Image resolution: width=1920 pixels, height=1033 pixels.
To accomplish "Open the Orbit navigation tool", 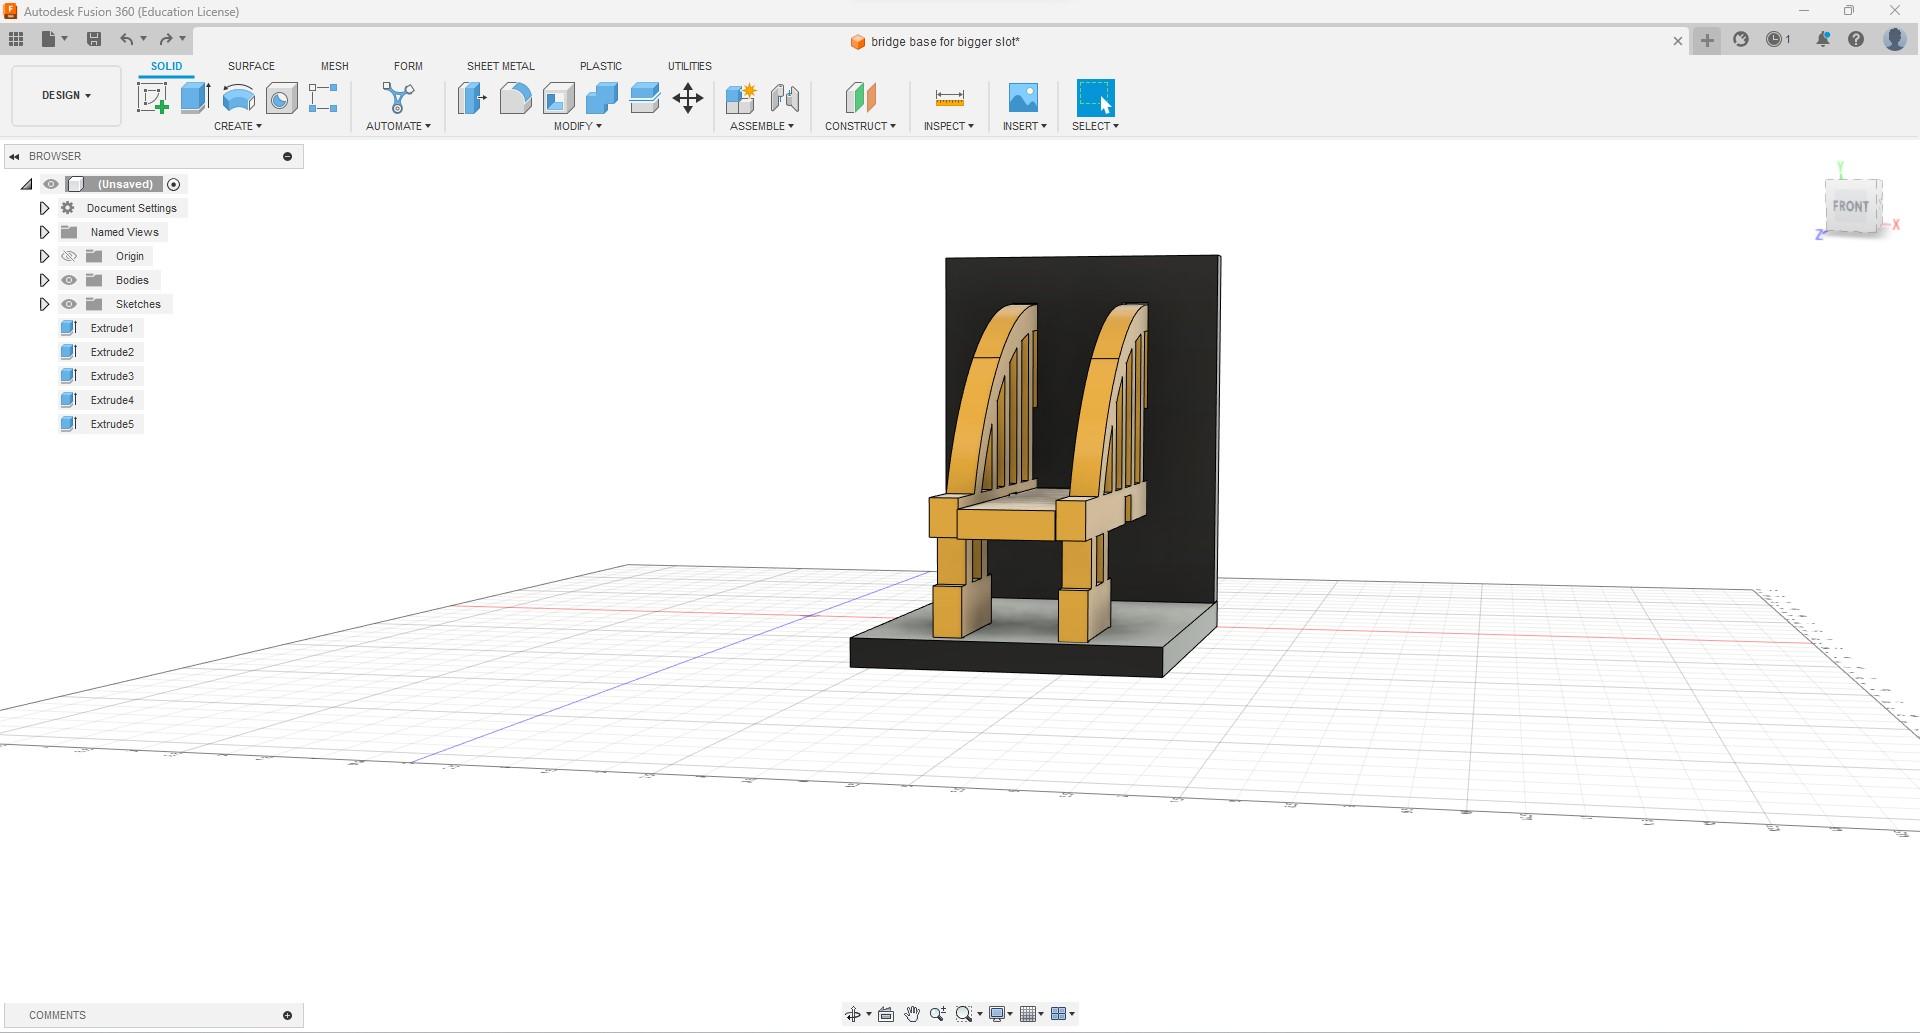I will (853, 1014).
